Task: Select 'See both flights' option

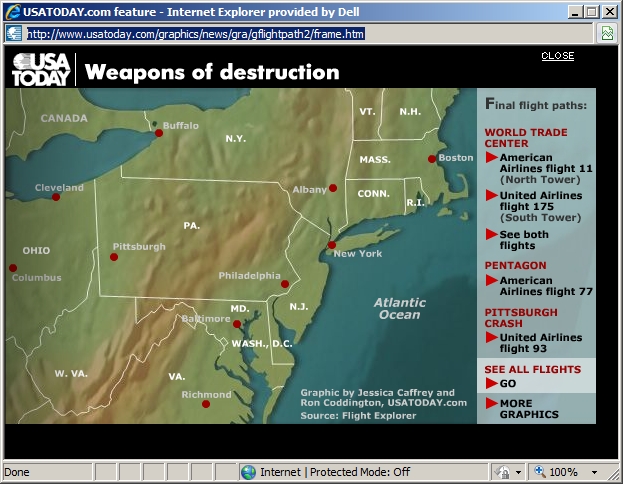Action: [524, 240]
